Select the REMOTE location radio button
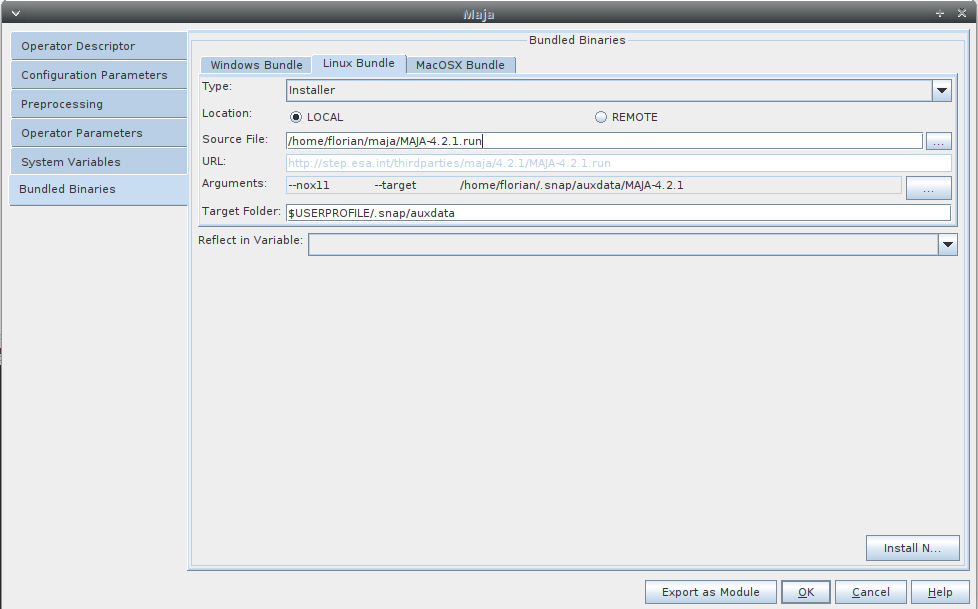Viewport: 978px width, 609px height. (601, 117)
